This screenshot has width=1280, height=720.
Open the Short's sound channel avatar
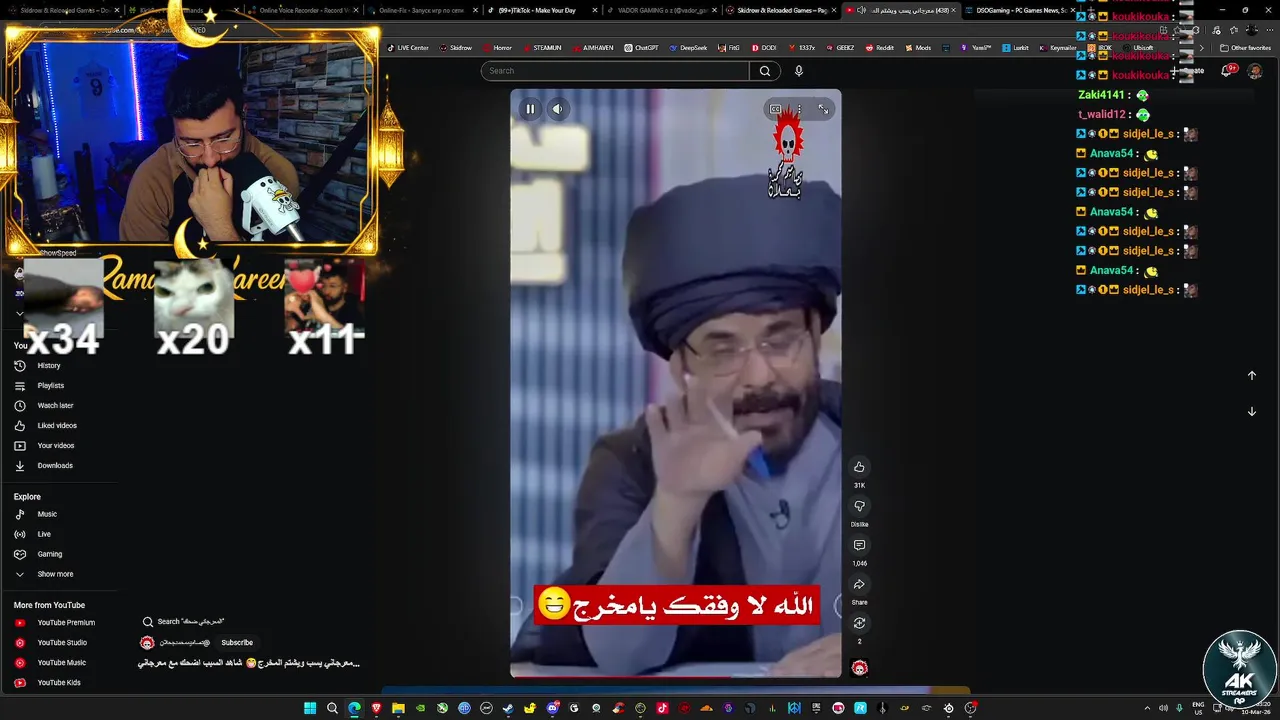(859, 668)
